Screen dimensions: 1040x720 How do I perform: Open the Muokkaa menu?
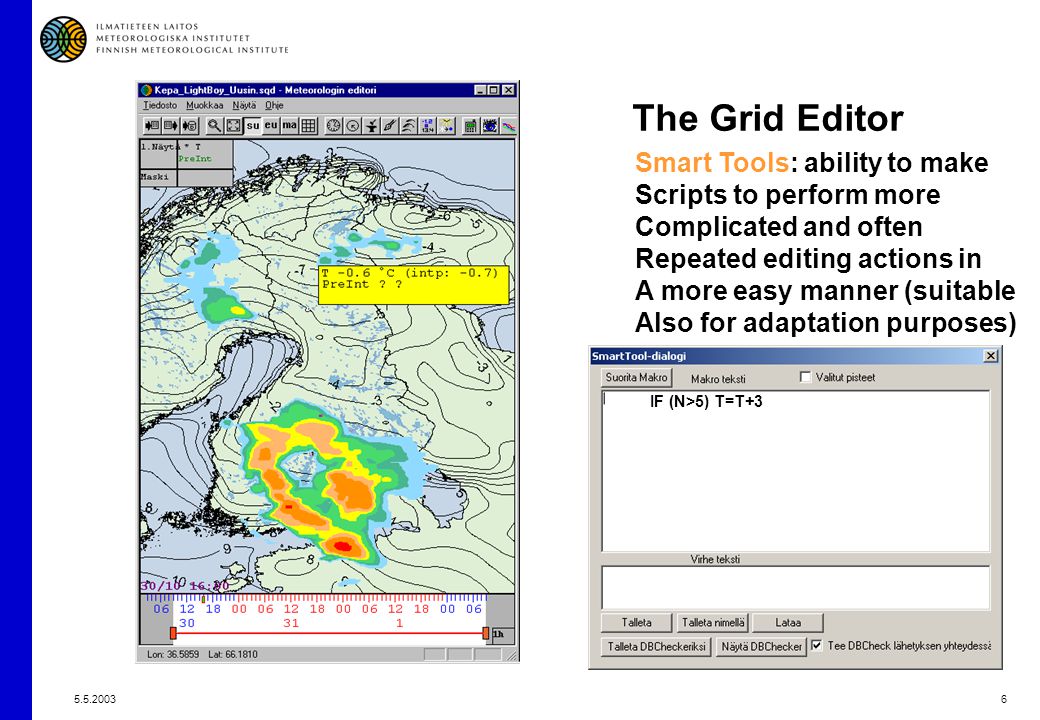(204, 105)
